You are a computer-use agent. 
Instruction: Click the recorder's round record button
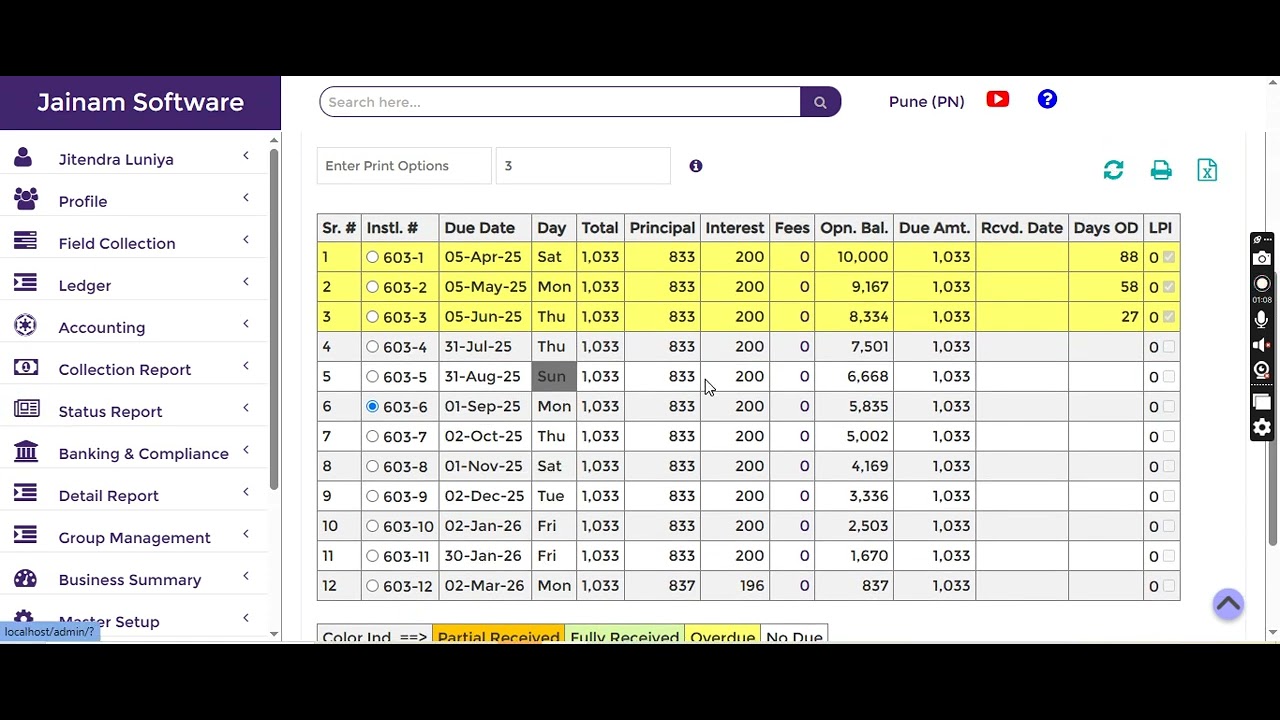click(1262, 283)
